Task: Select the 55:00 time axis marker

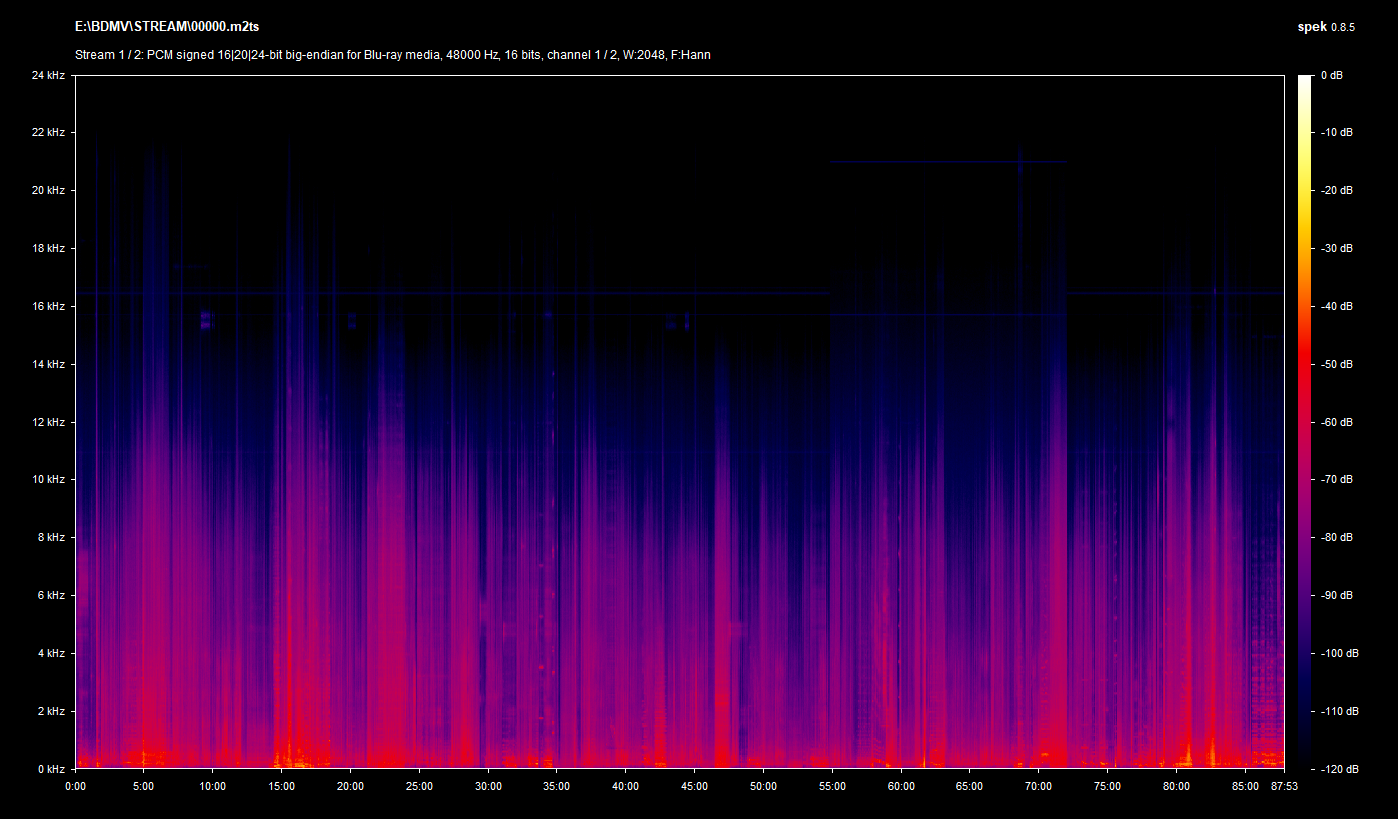Action: point(832,786)
